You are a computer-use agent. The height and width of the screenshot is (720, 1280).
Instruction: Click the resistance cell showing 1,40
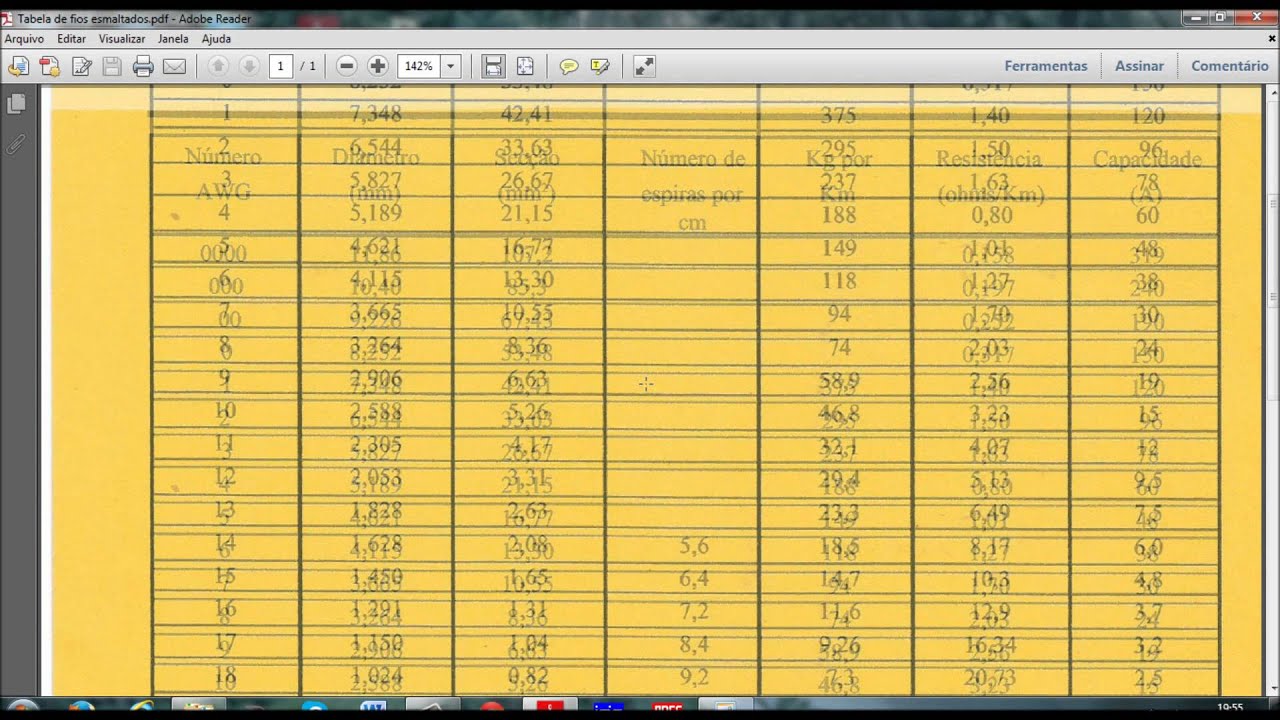(989, 116)
